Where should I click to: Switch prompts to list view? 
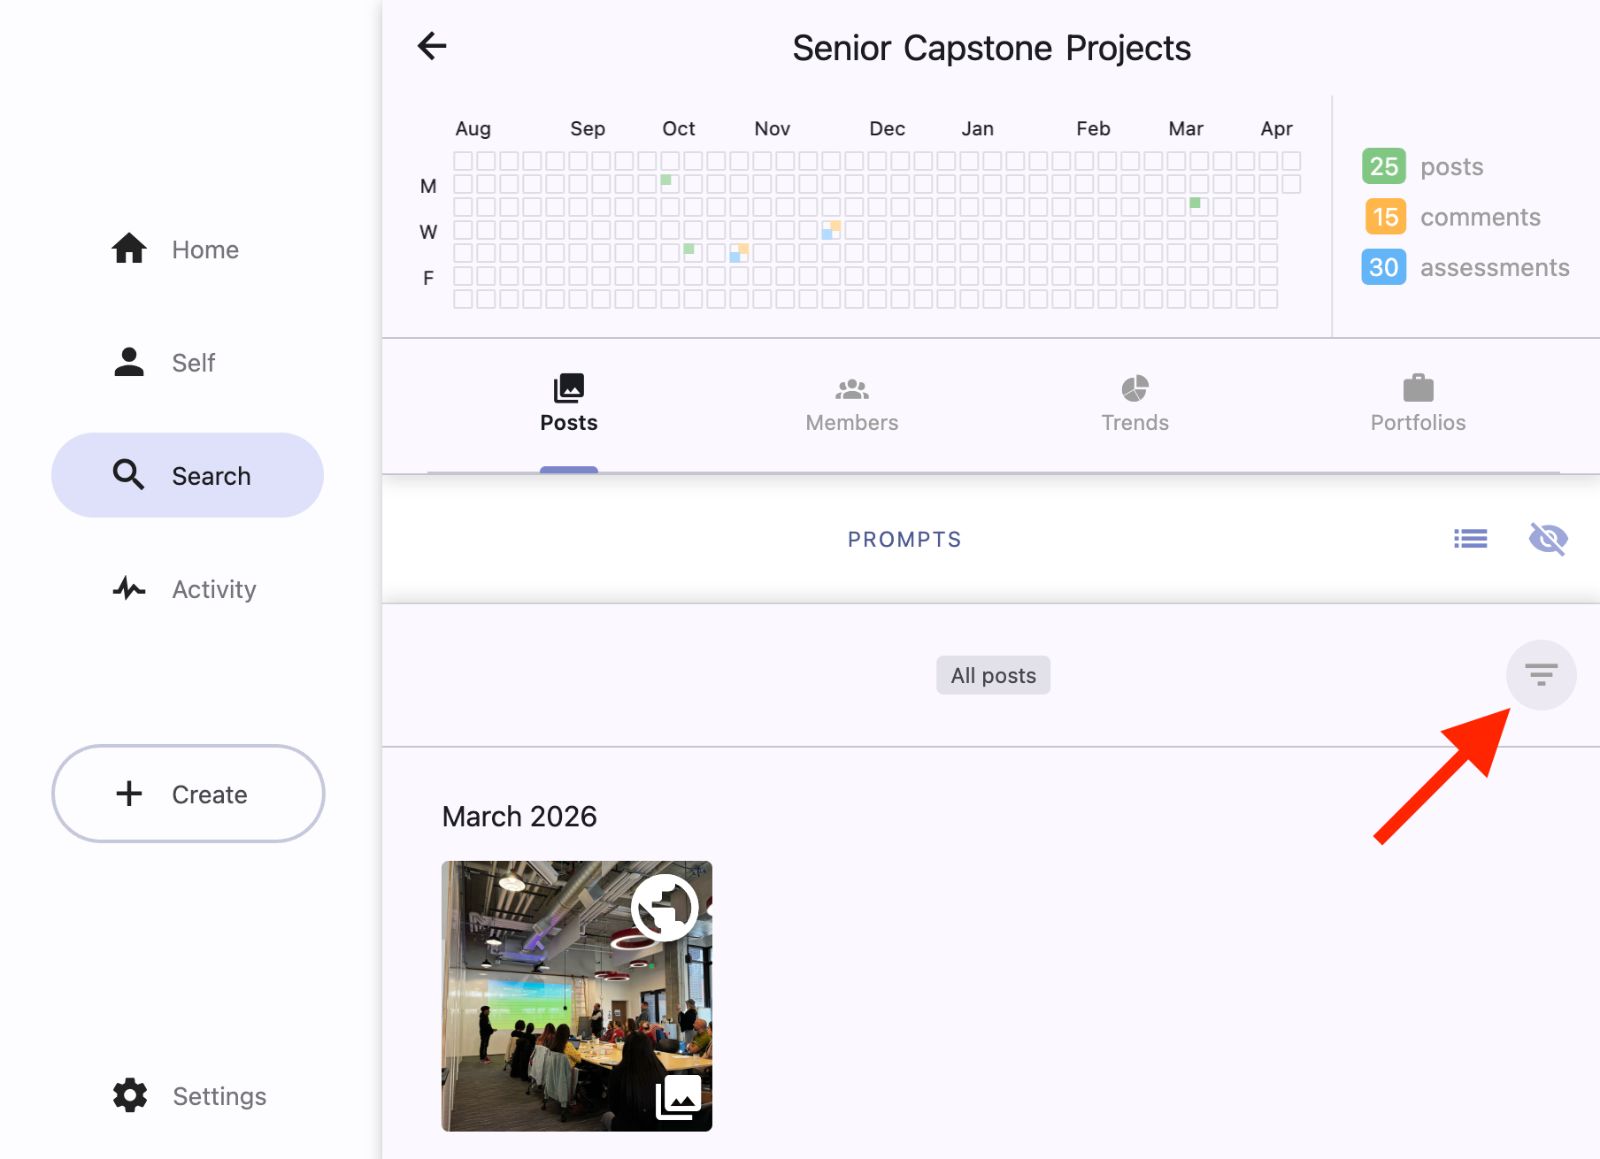coord(1470,539)
